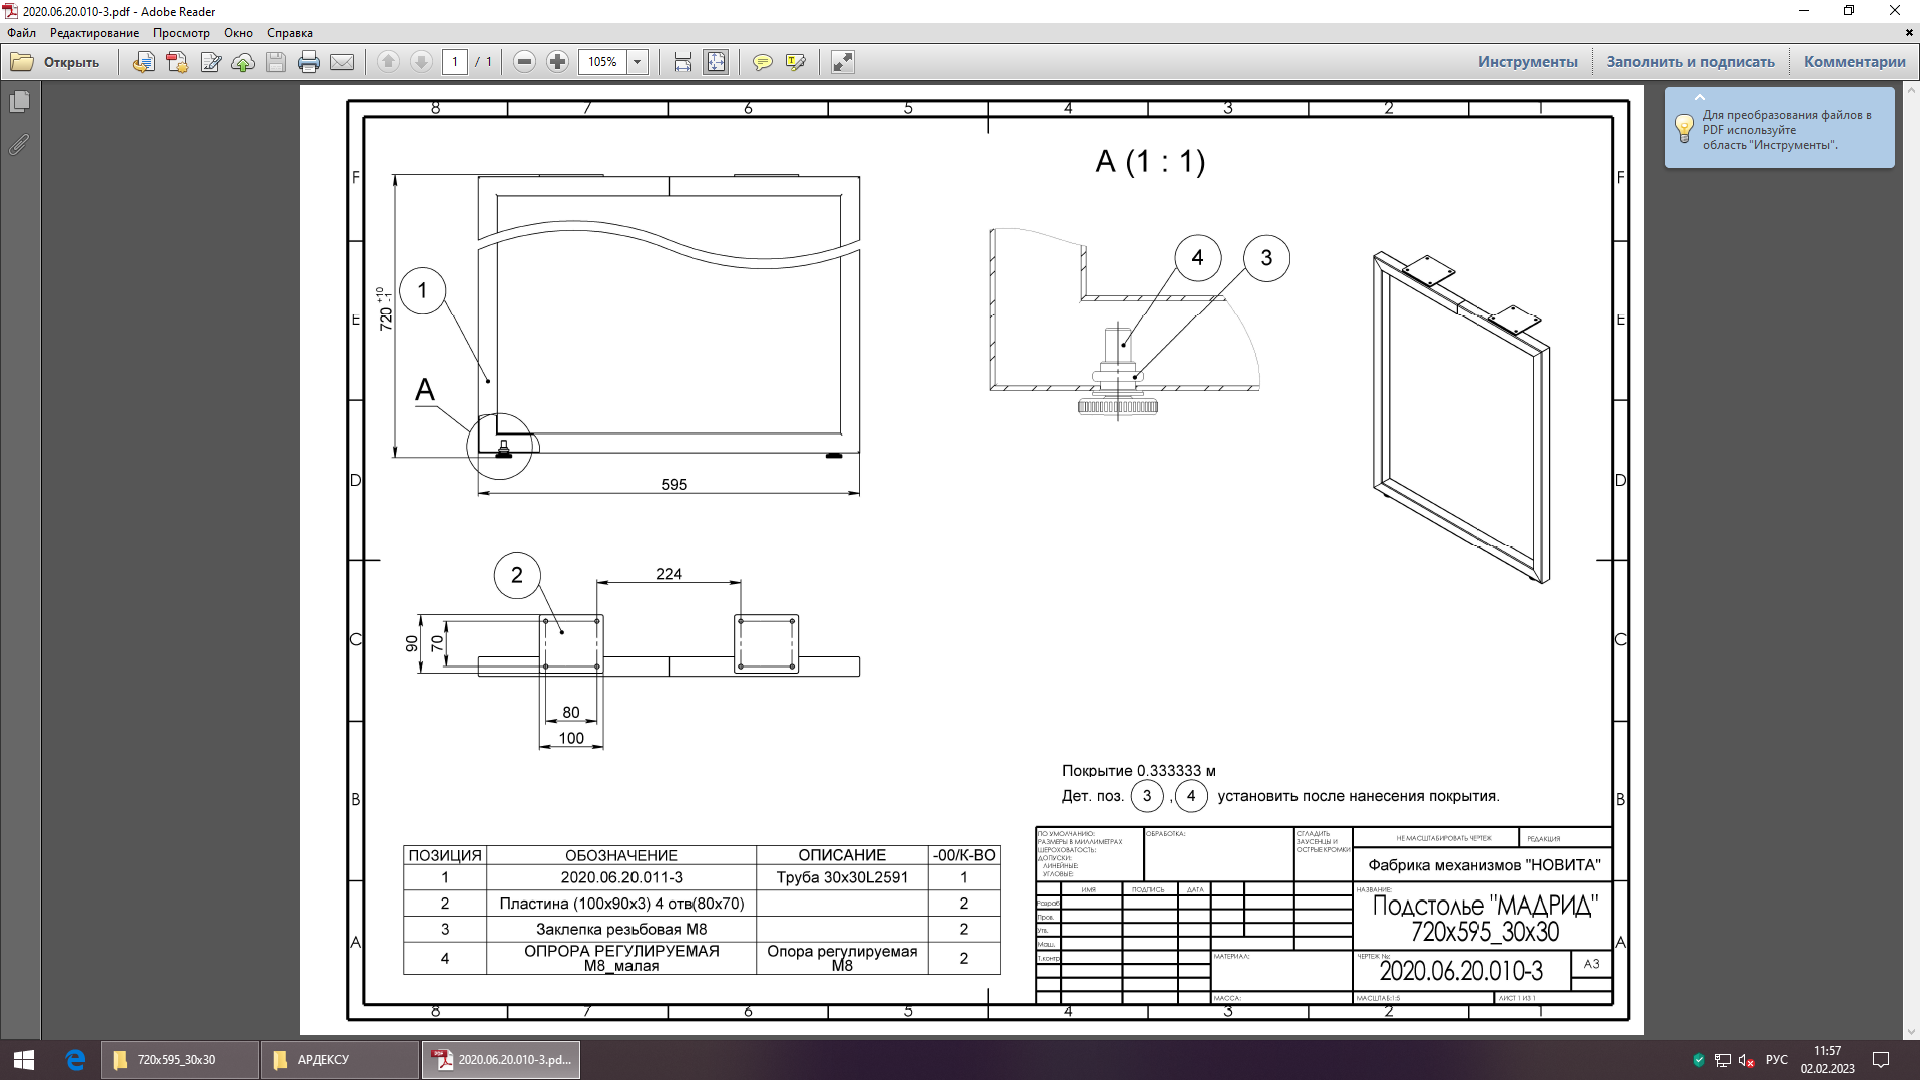Go to next page arrow
Image resolution: width=1920 pixels, height=1080 pixels.
[x=421, y=62]
